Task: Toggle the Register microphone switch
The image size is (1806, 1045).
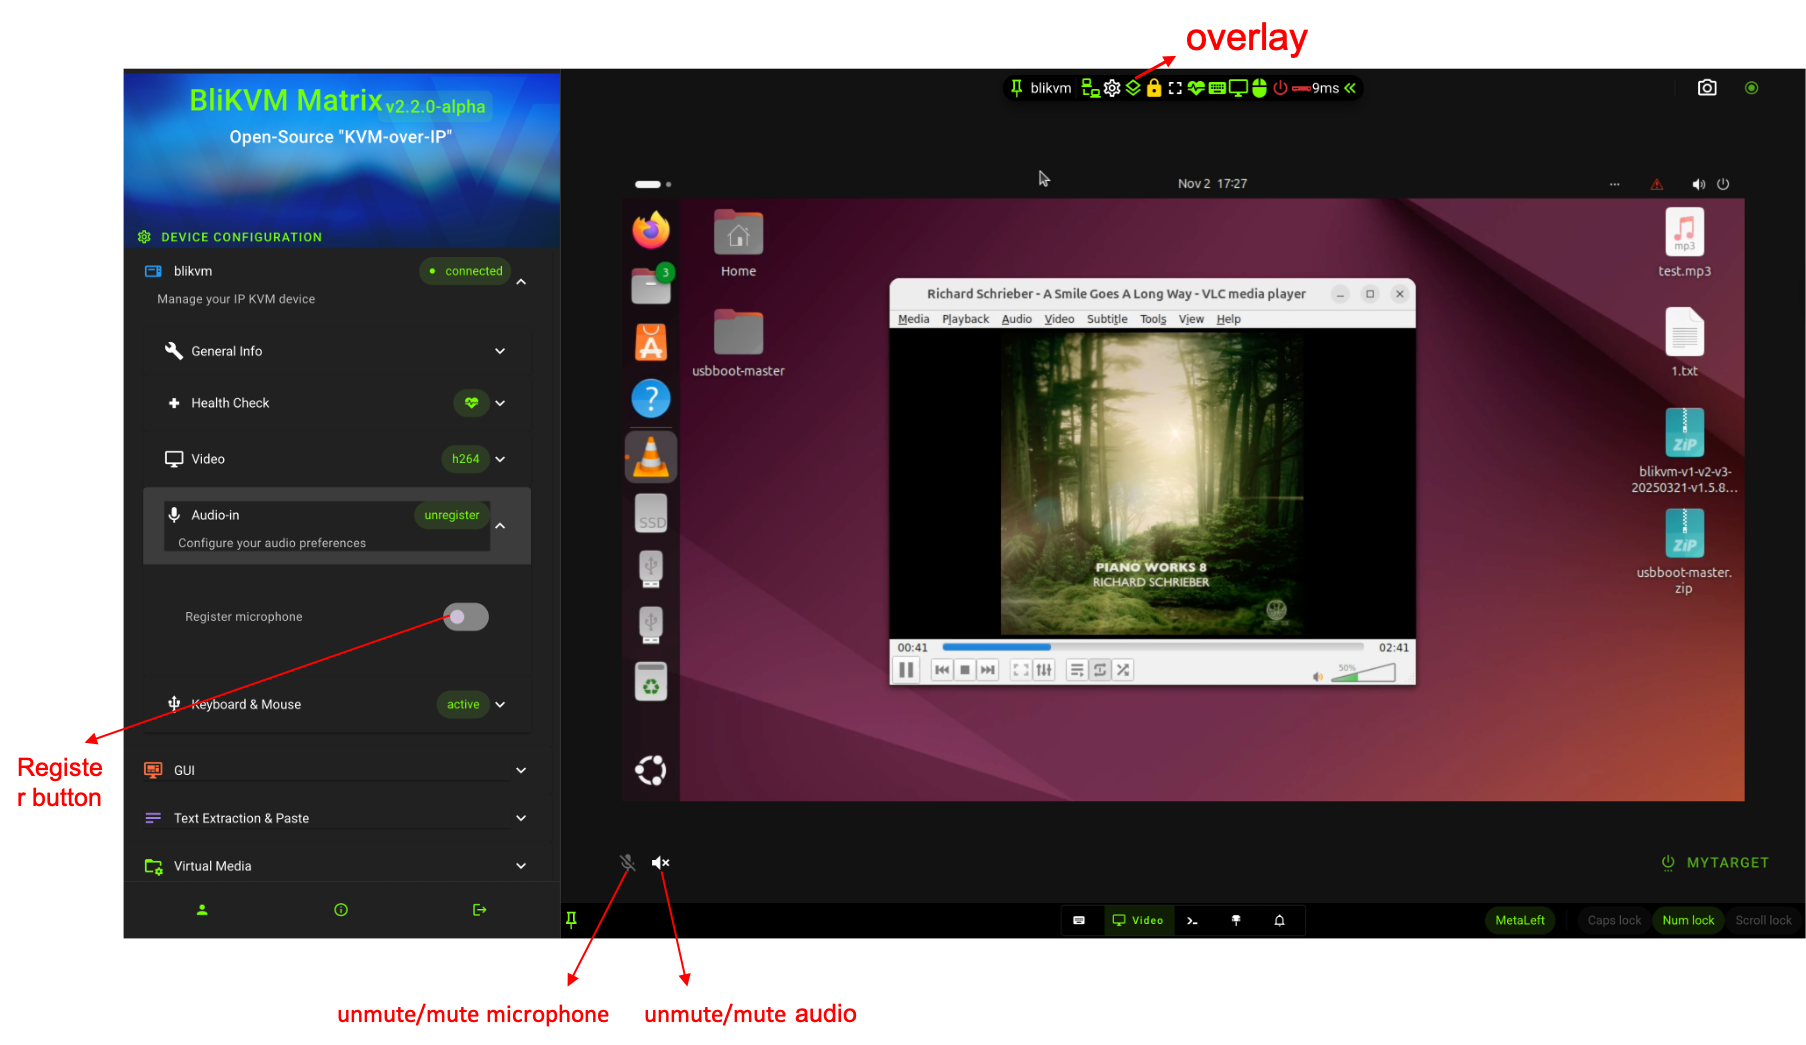Action: tap(466, 617)
